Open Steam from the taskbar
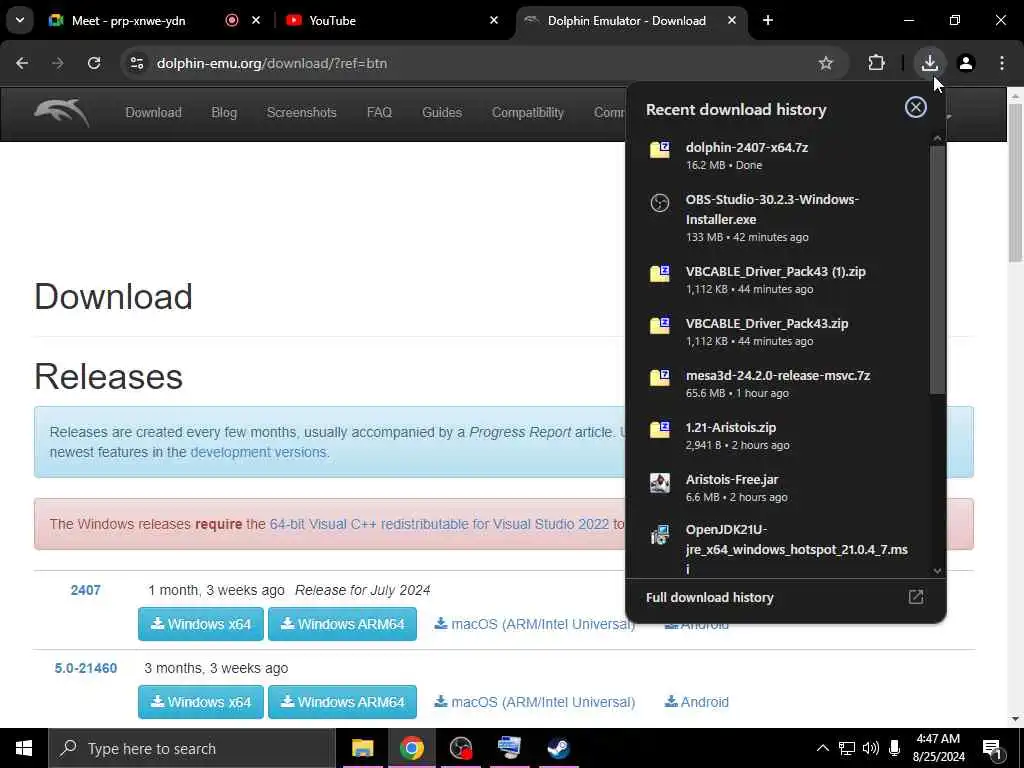The height and width of the screenshot is (768, 1024). pos(559,748)
